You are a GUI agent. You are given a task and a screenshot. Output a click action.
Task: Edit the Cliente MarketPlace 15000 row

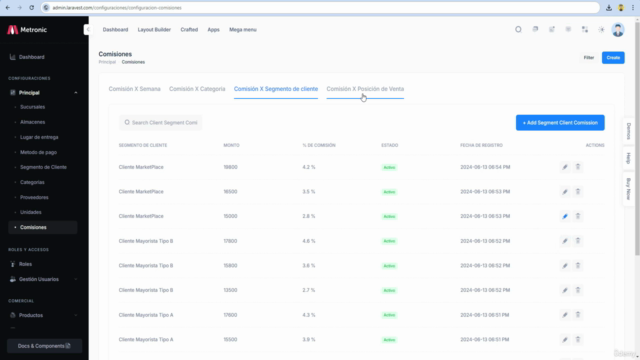(x=565, y=216)
